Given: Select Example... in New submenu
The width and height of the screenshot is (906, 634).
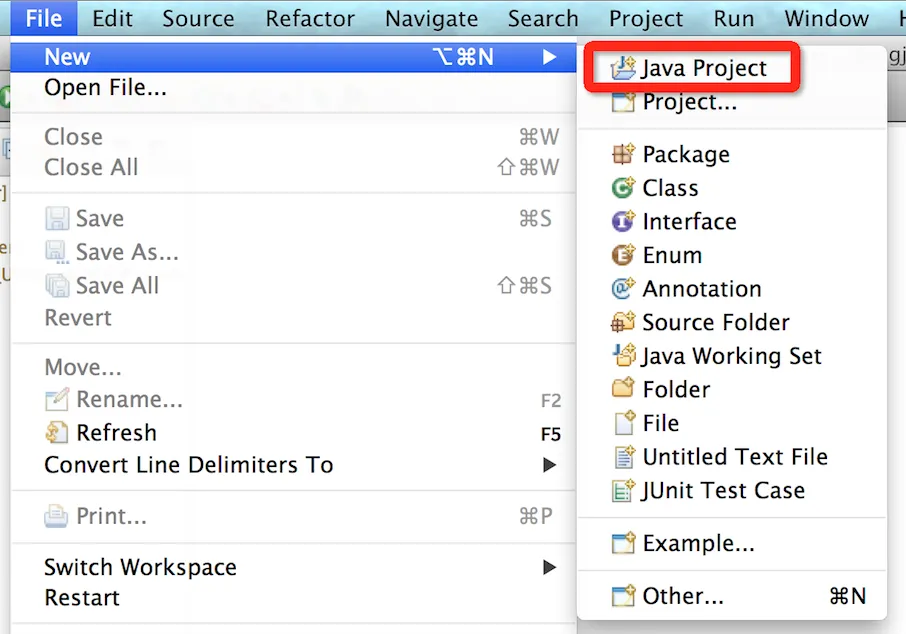Looking at the screenshot, I should [x=698, y=544].
